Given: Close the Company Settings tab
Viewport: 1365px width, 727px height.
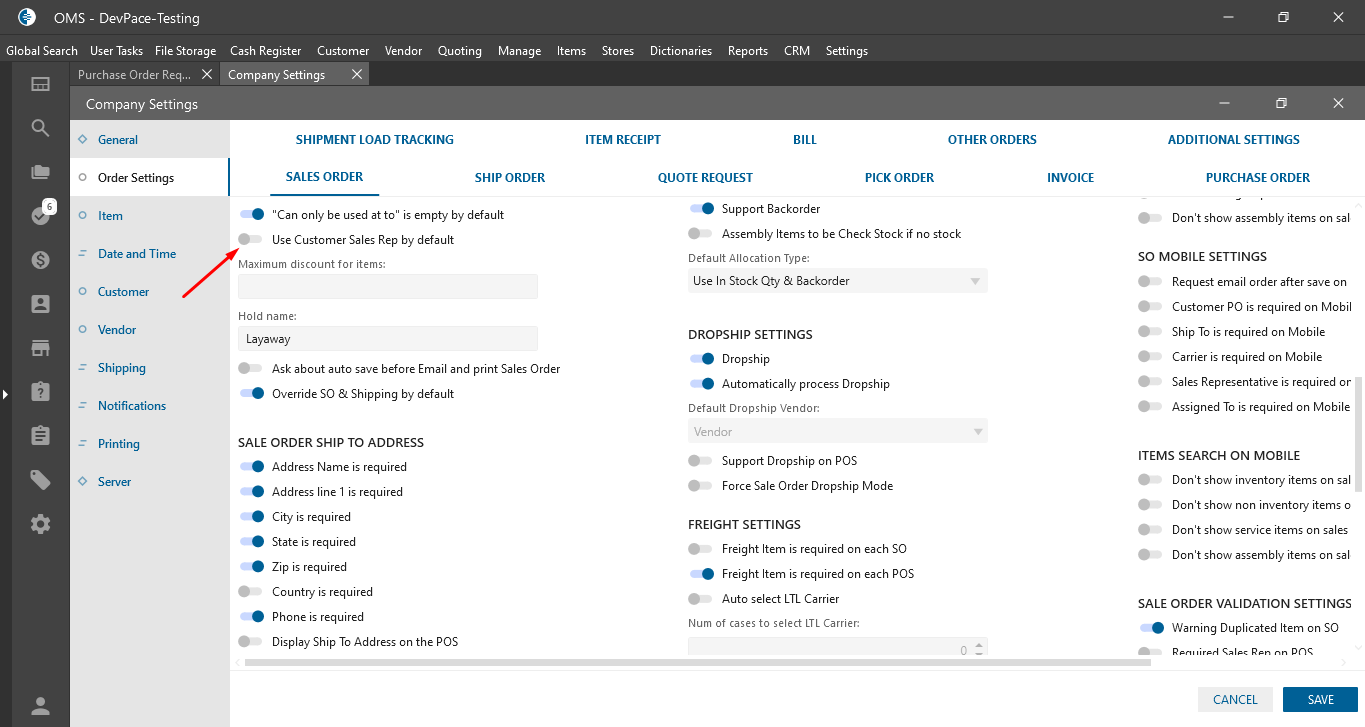Looking at the screenshot, I should [357, 75].
